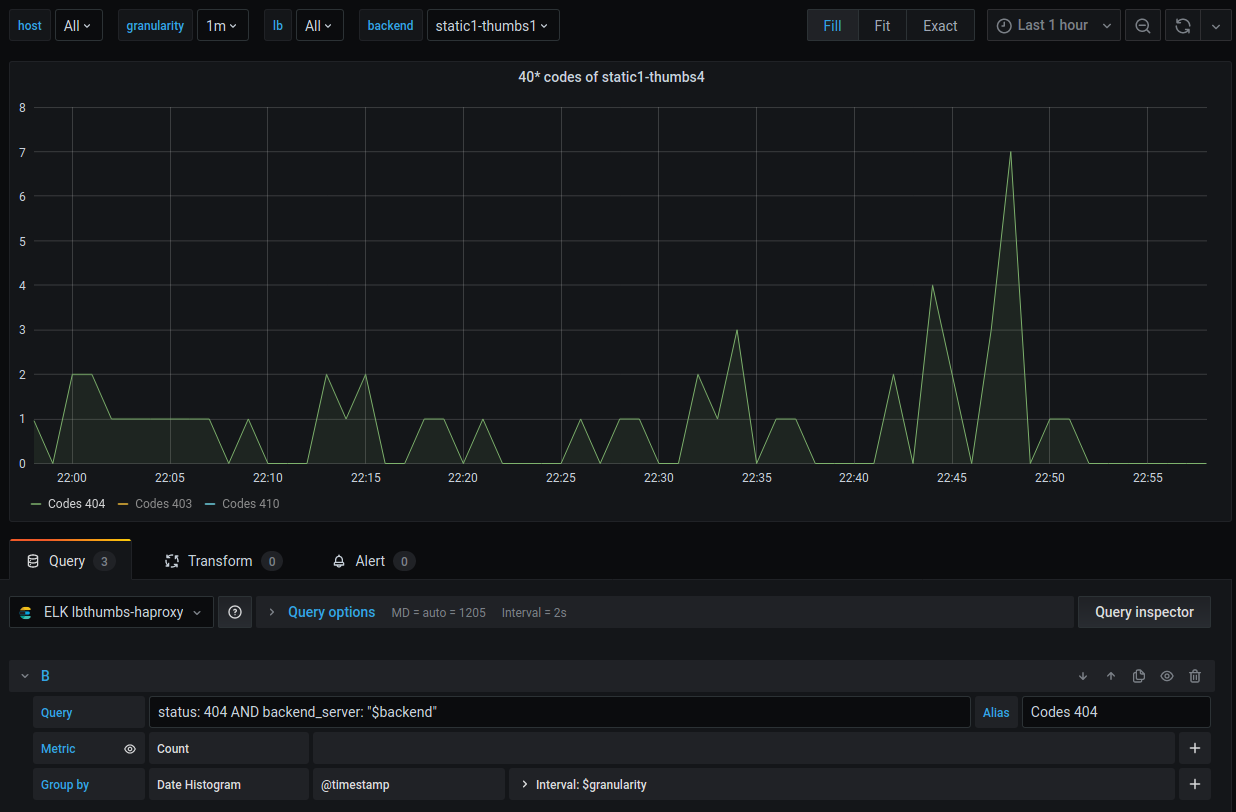Screen dimensions: 1236x812
Task: Open the Count metric type selector
Action: [228, 748]
